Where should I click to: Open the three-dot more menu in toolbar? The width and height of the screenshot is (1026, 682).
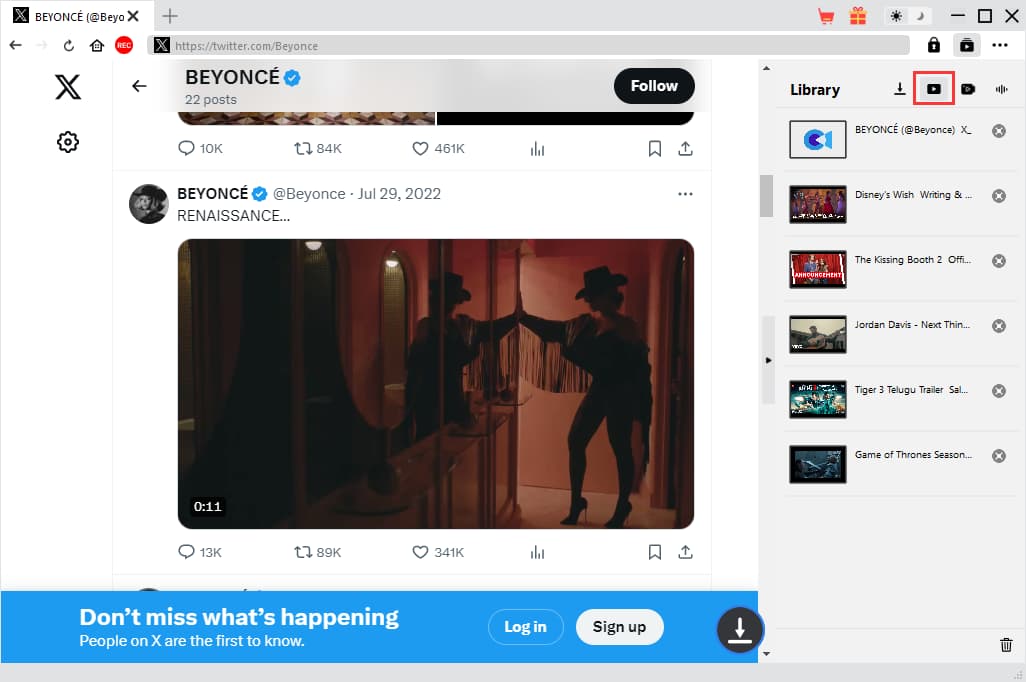click(1000, 45)
